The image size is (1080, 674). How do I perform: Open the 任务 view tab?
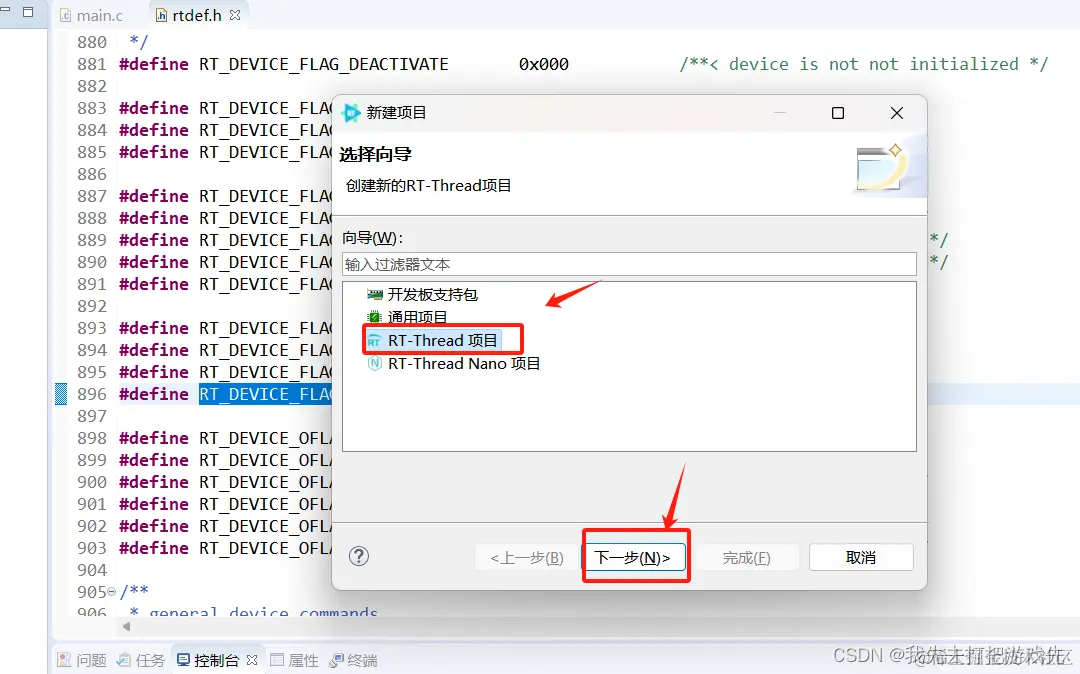click(x=141, y=660)
